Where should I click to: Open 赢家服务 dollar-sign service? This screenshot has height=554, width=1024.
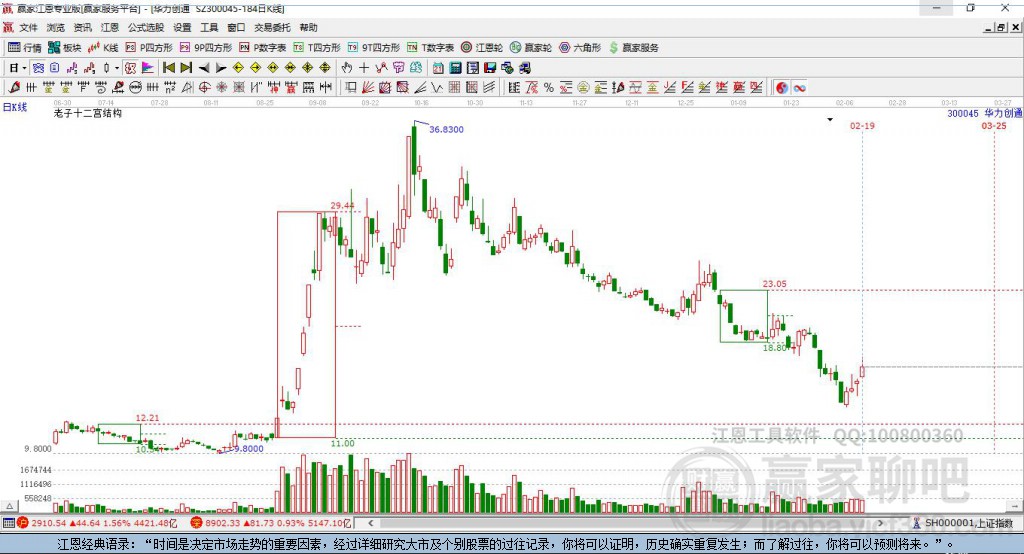[633, 48]
